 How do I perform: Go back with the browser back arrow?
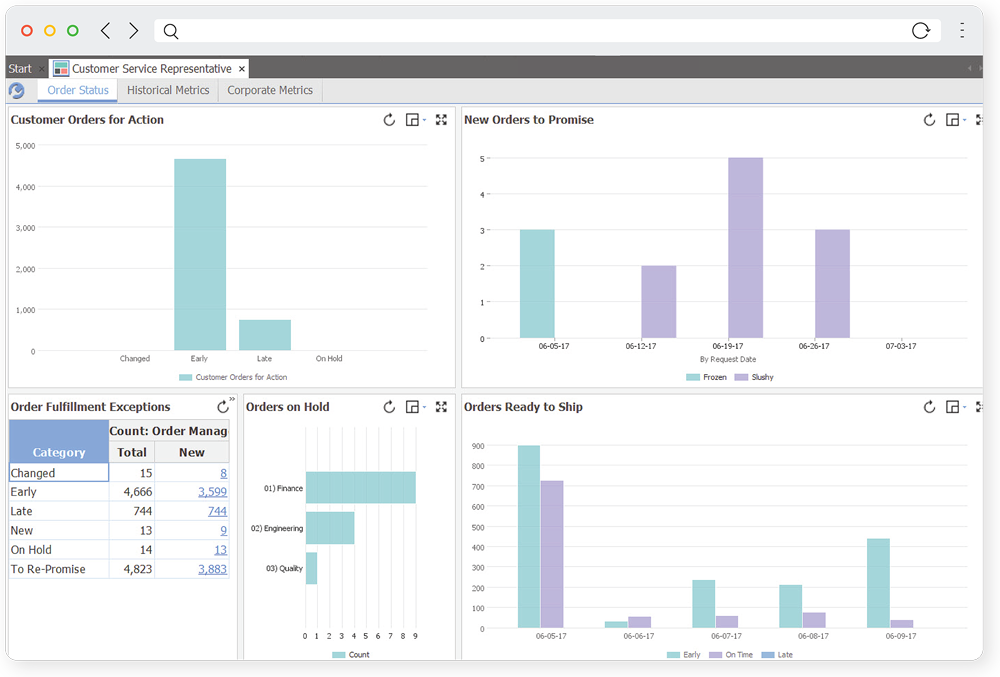coord(105,31)
